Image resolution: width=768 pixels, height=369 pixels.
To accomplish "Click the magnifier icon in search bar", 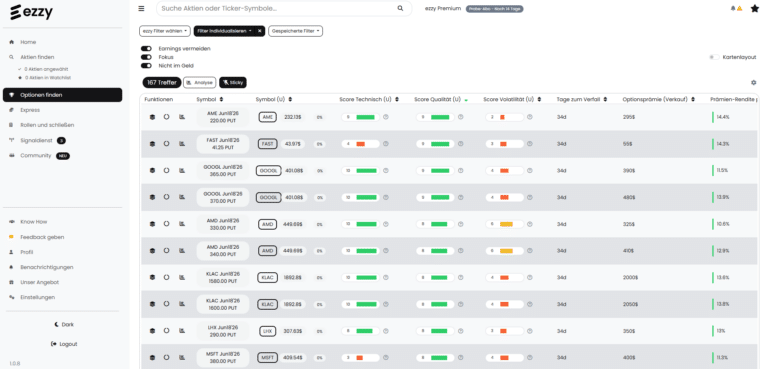I will (400, 8).
